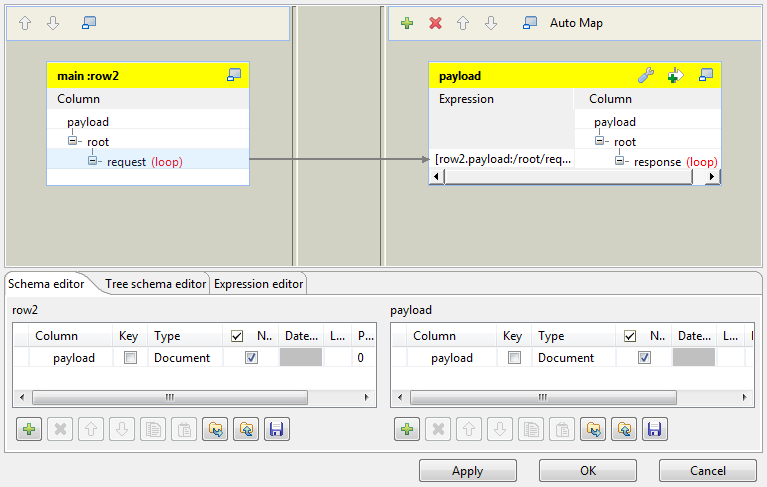
Task: Collapse the root node in row2 tree
Action: point(73,142)
